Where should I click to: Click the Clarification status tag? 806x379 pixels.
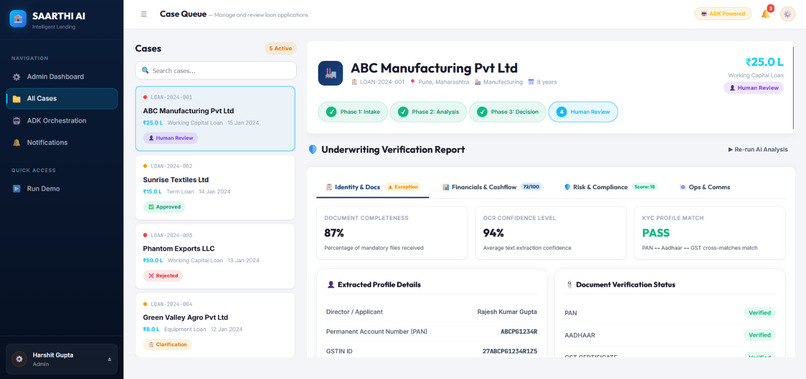(x=168, y=345)
